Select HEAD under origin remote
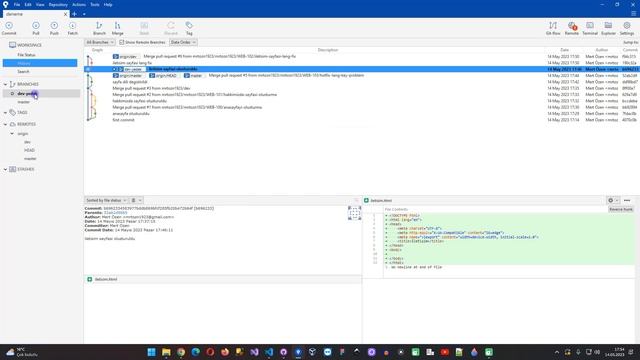The width and height of the screenshot is (640, 360). 29,150
